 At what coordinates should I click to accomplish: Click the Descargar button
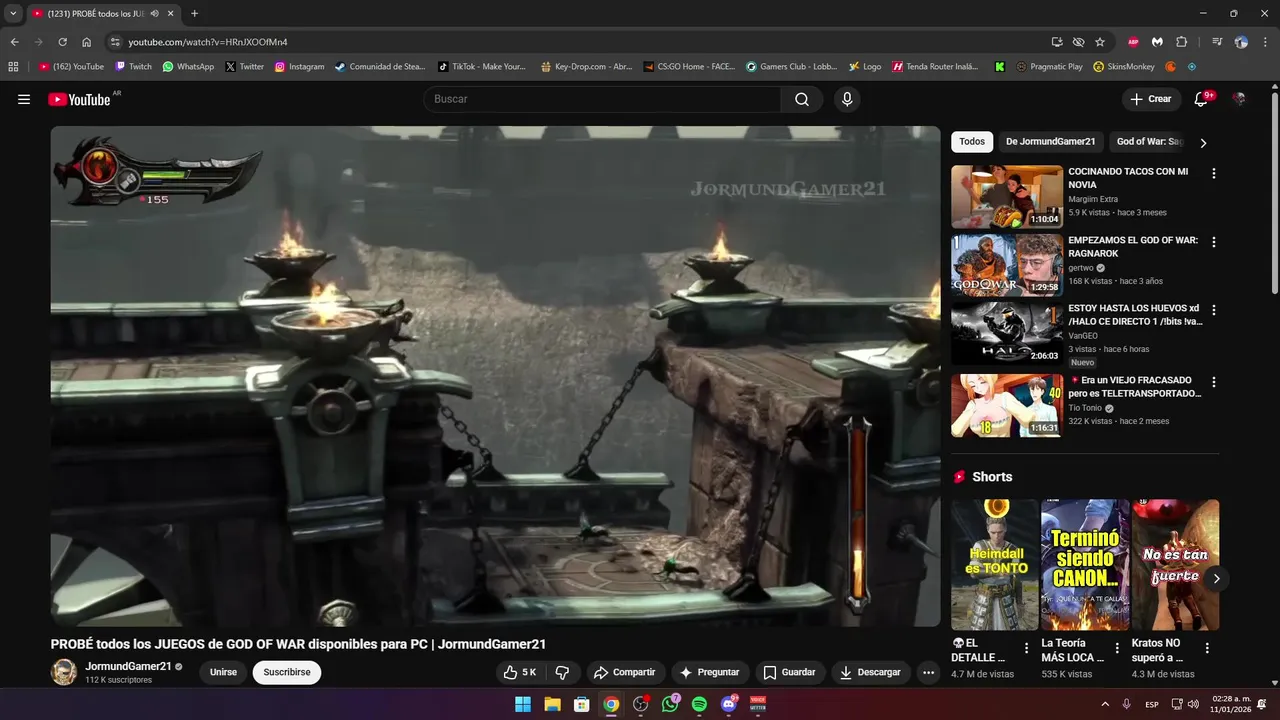(x=870, y=672)
